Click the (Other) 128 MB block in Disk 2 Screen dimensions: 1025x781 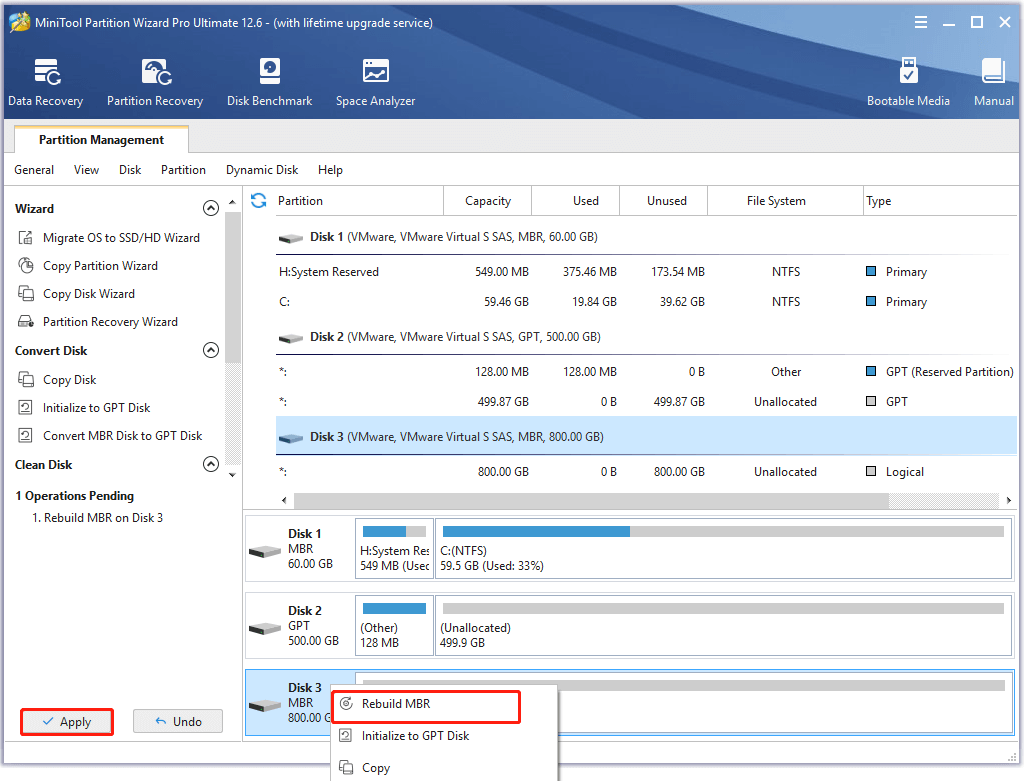click(x=394, y=625)
